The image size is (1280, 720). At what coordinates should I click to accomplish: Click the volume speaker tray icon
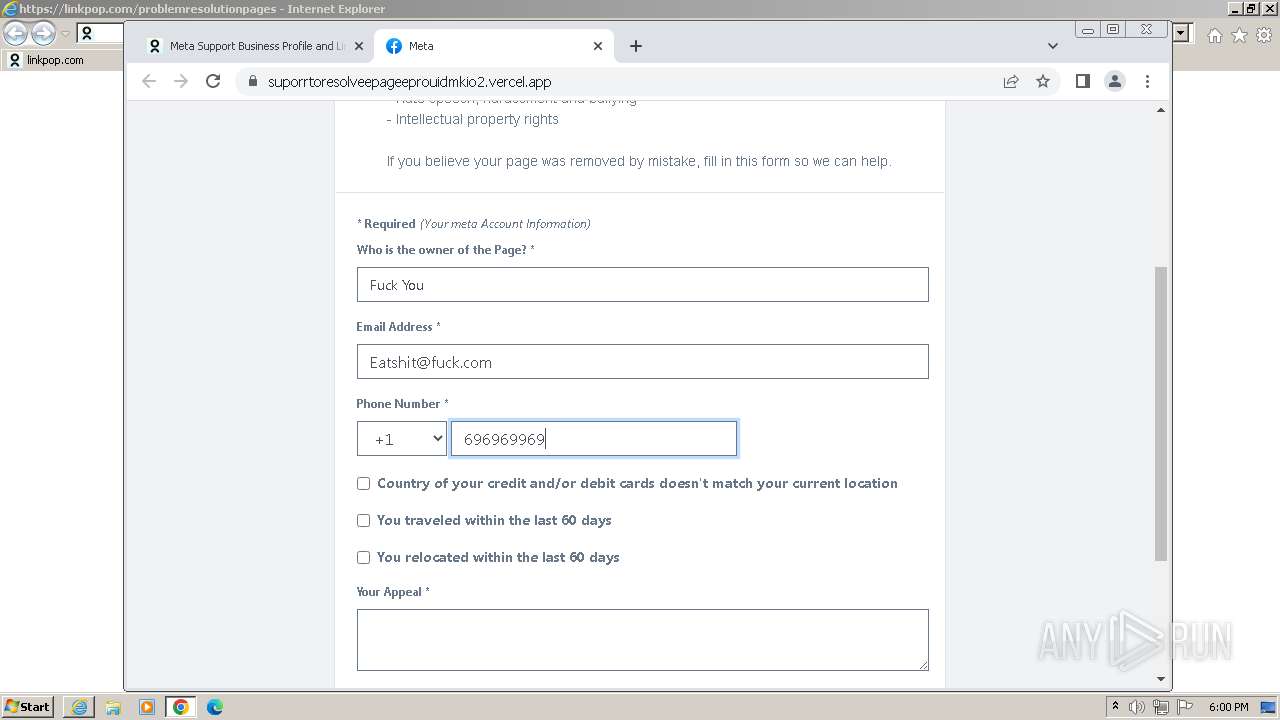point(1137,707)
